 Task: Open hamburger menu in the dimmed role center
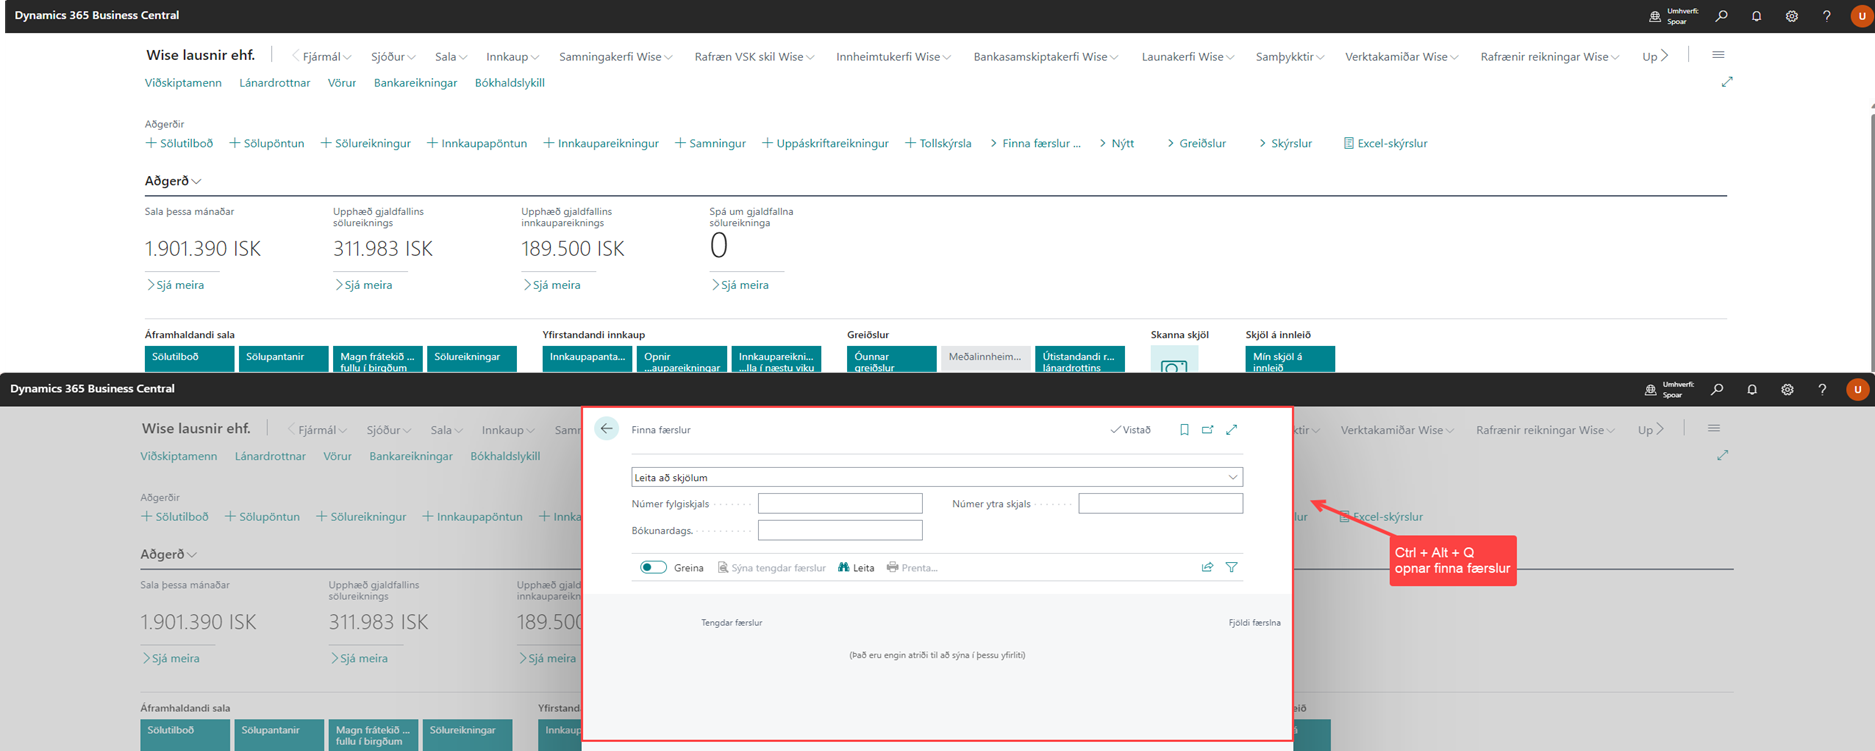[1714, 428]
